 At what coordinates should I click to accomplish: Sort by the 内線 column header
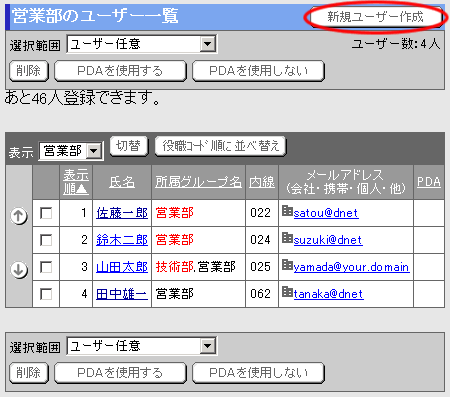262,182
